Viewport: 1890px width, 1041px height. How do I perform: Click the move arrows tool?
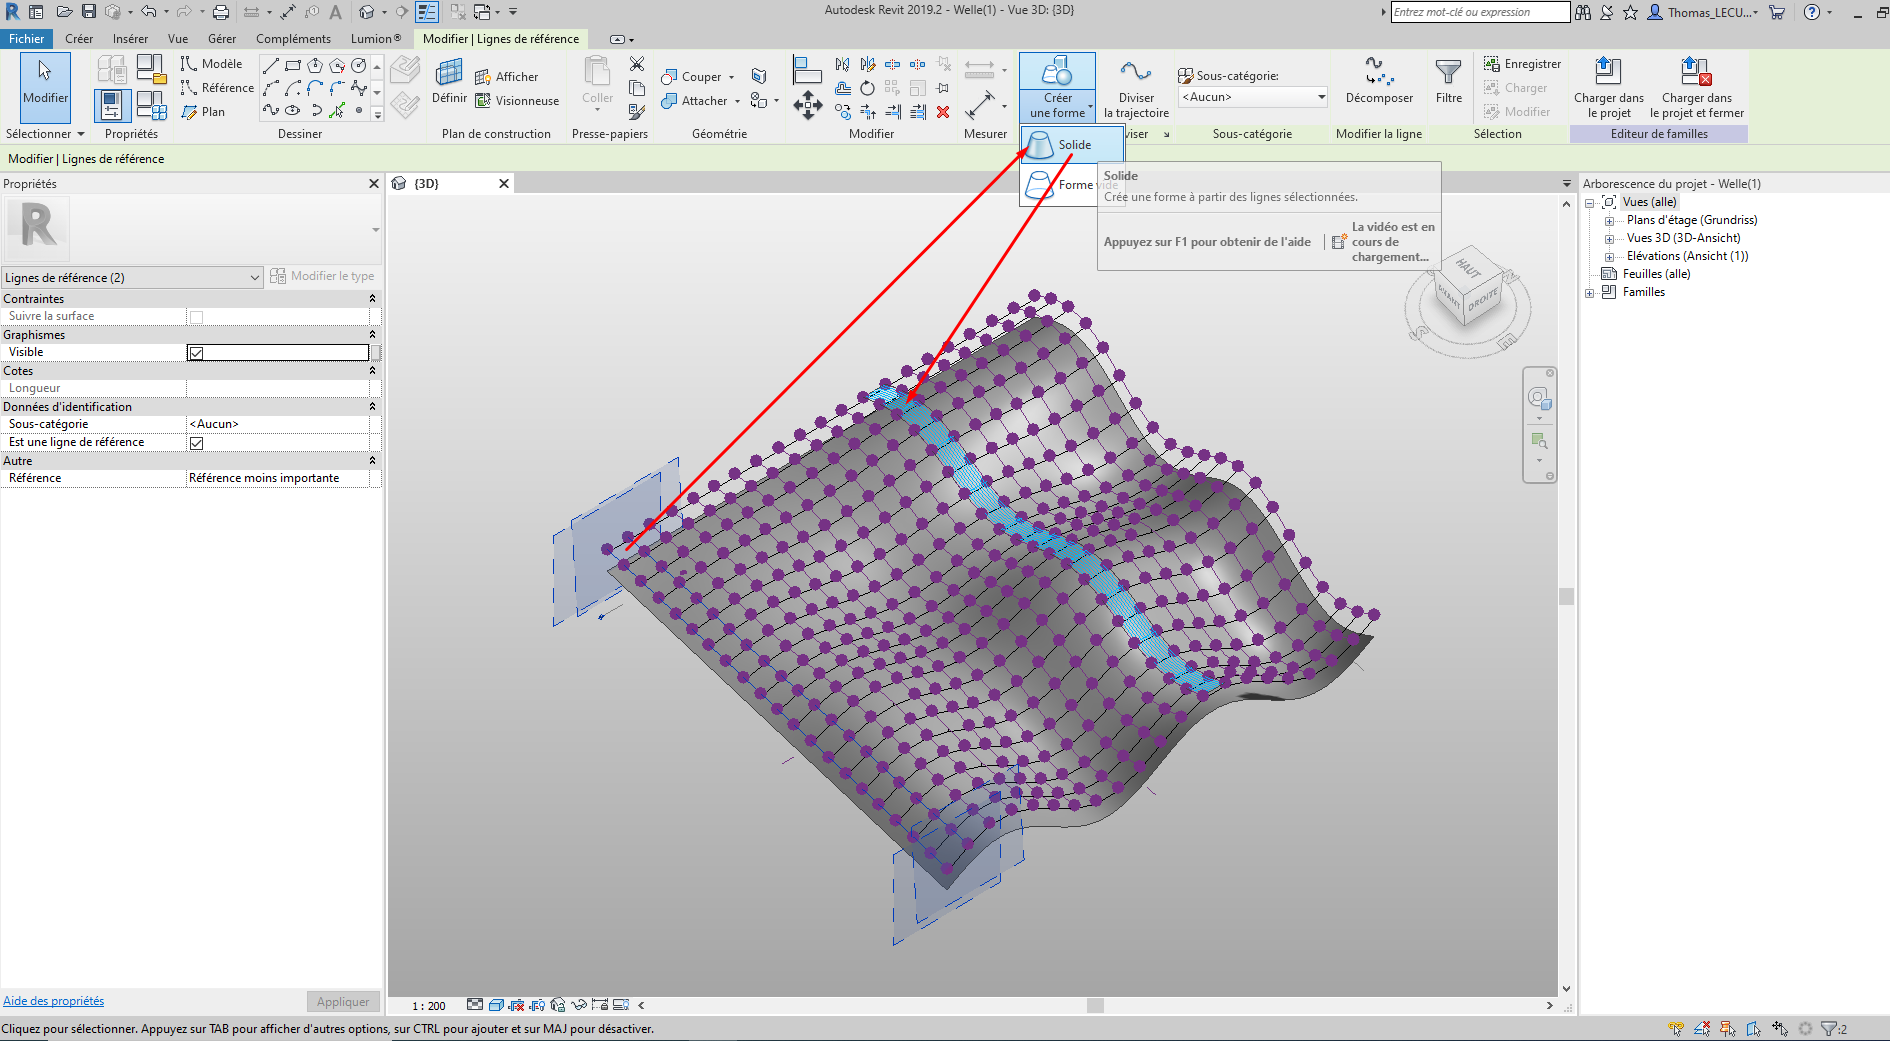coord(808,105)
